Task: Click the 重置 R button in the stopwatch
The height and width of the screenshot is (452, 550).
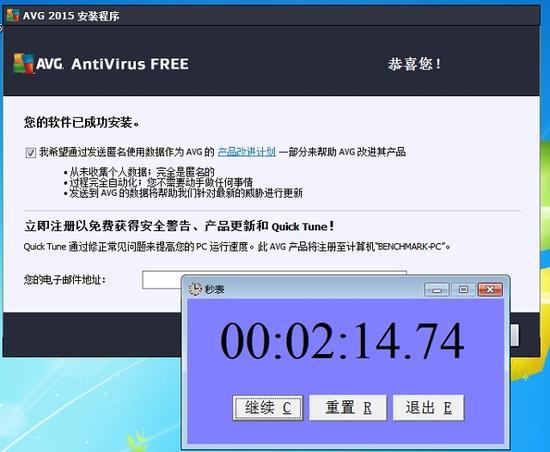Action: (348, 407)
